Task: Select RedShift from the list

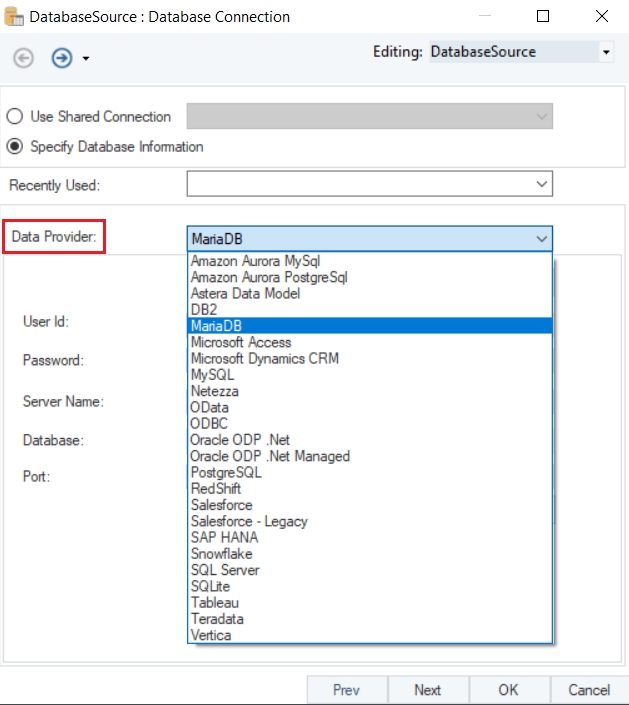Action: (370, 488)
